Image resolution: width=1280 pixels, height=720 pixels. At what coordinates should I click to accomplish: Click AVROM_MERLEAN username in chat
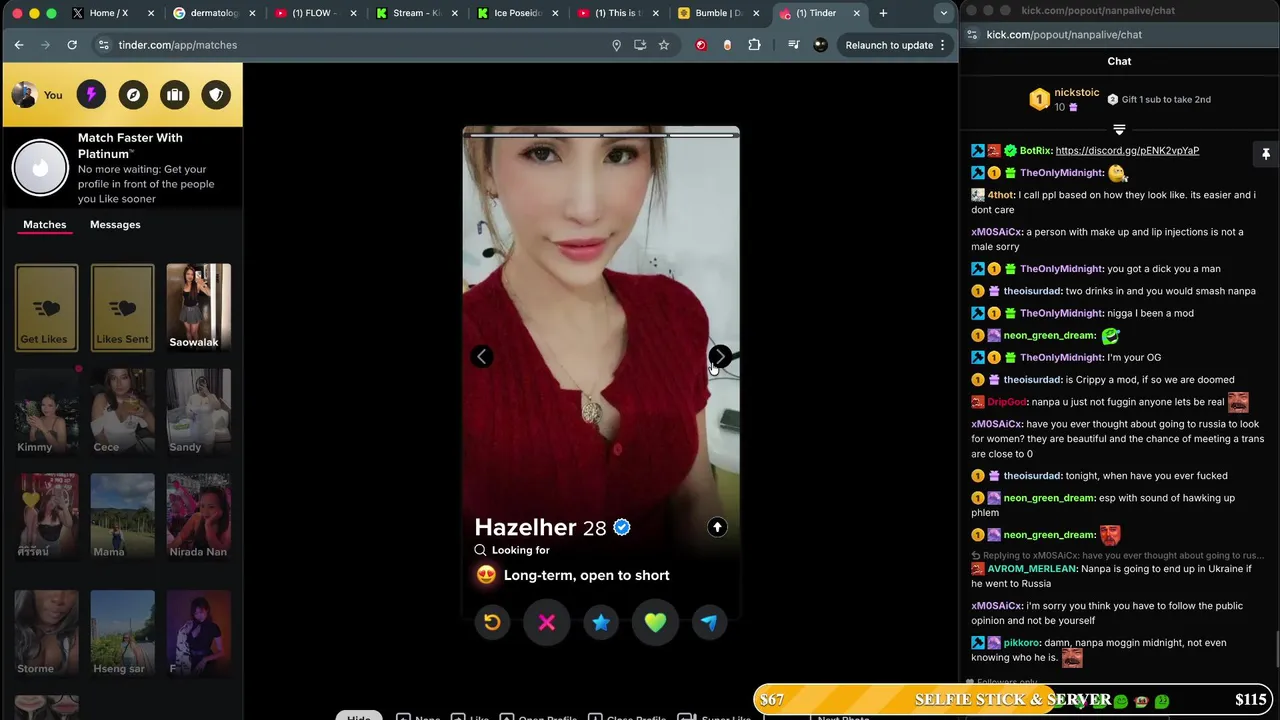(x=1031, y=568)
